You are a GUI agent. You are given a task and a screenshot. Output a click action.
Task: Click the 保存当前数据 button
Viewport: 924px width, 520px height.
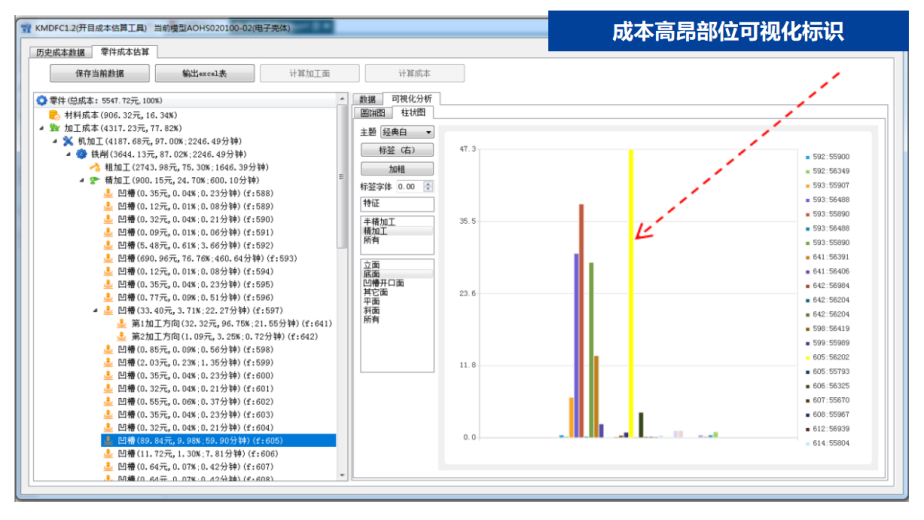coord(99,74)
